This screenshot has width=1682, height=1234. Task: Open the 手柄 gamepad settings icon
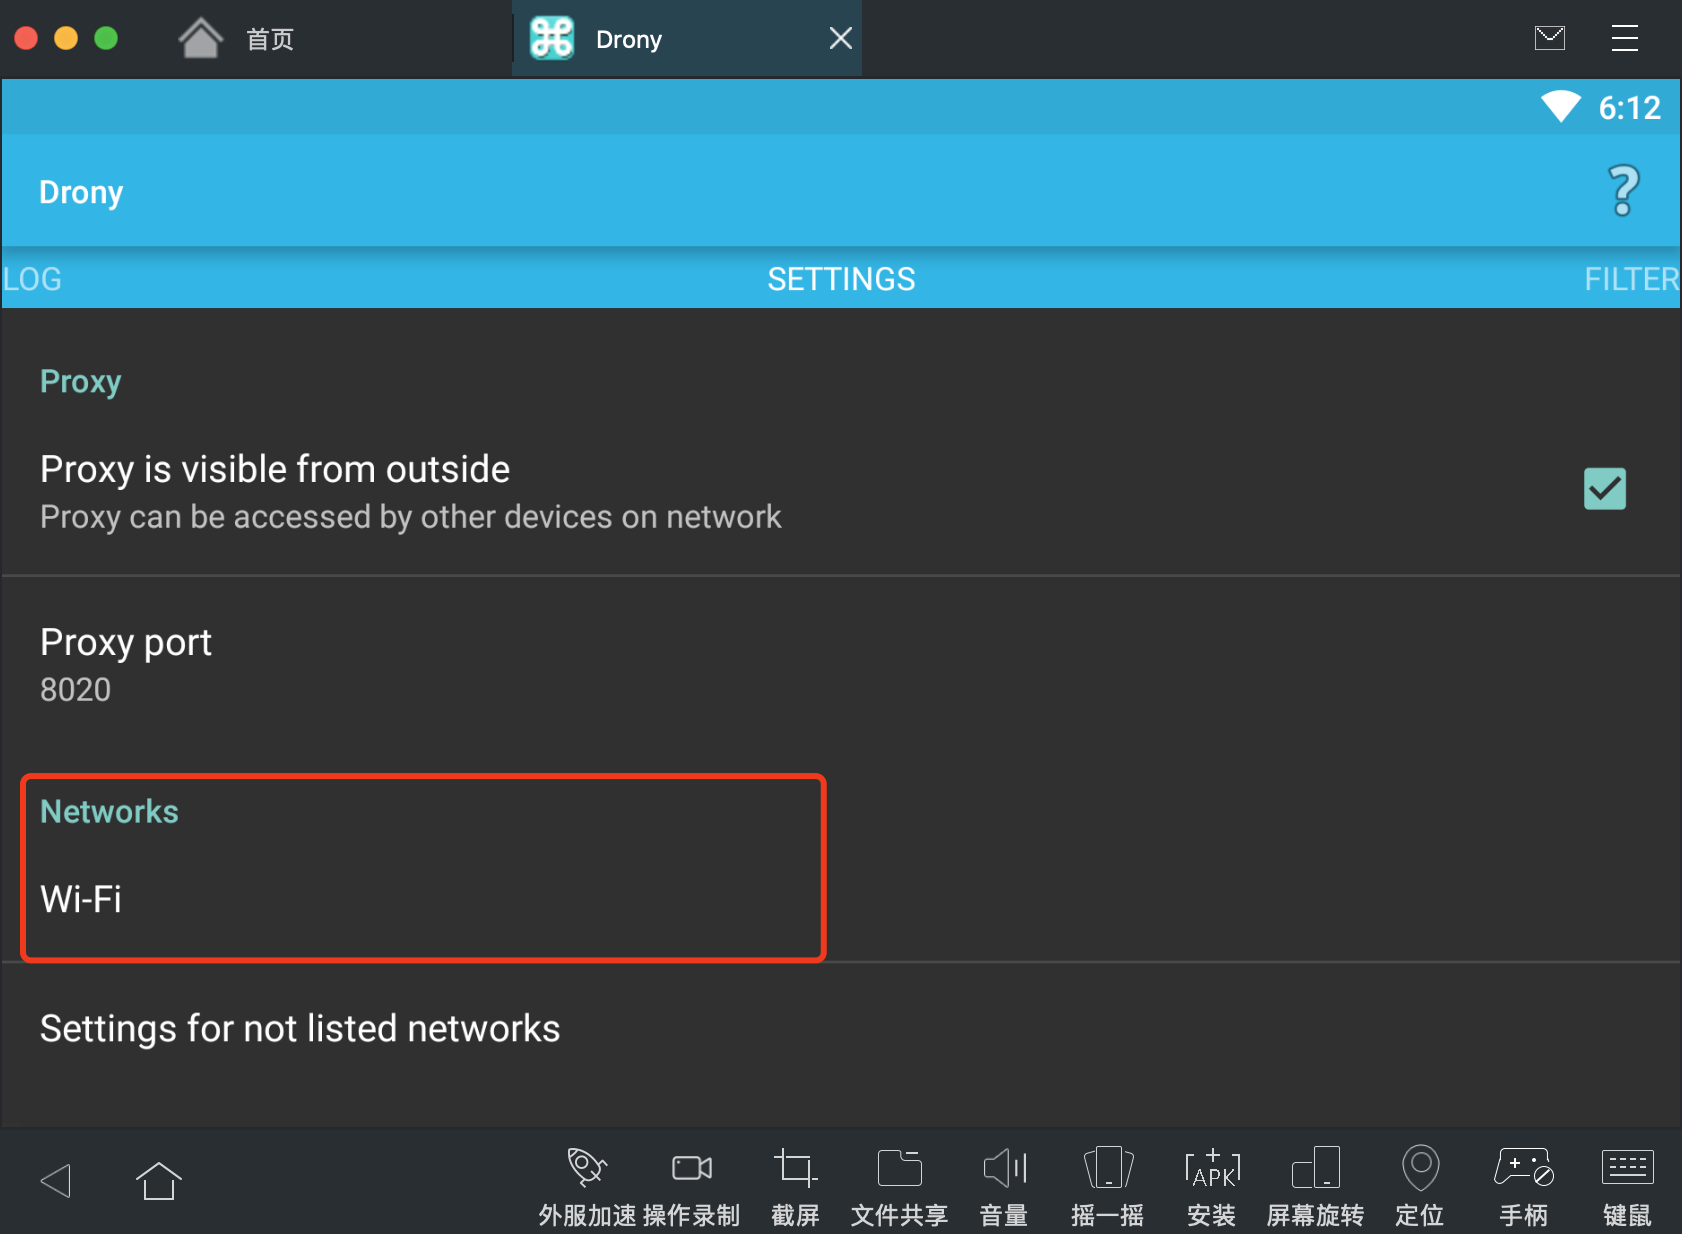(1524, 1167)
